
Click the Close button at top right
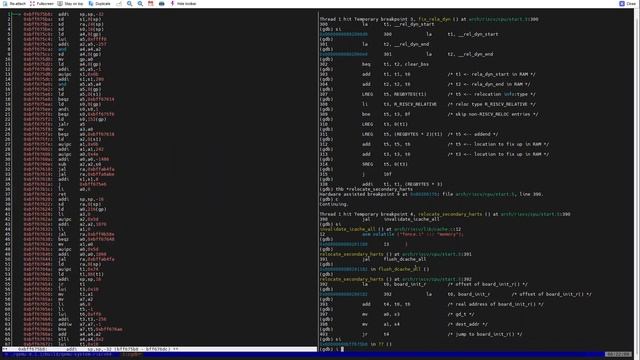pos(626,3)
